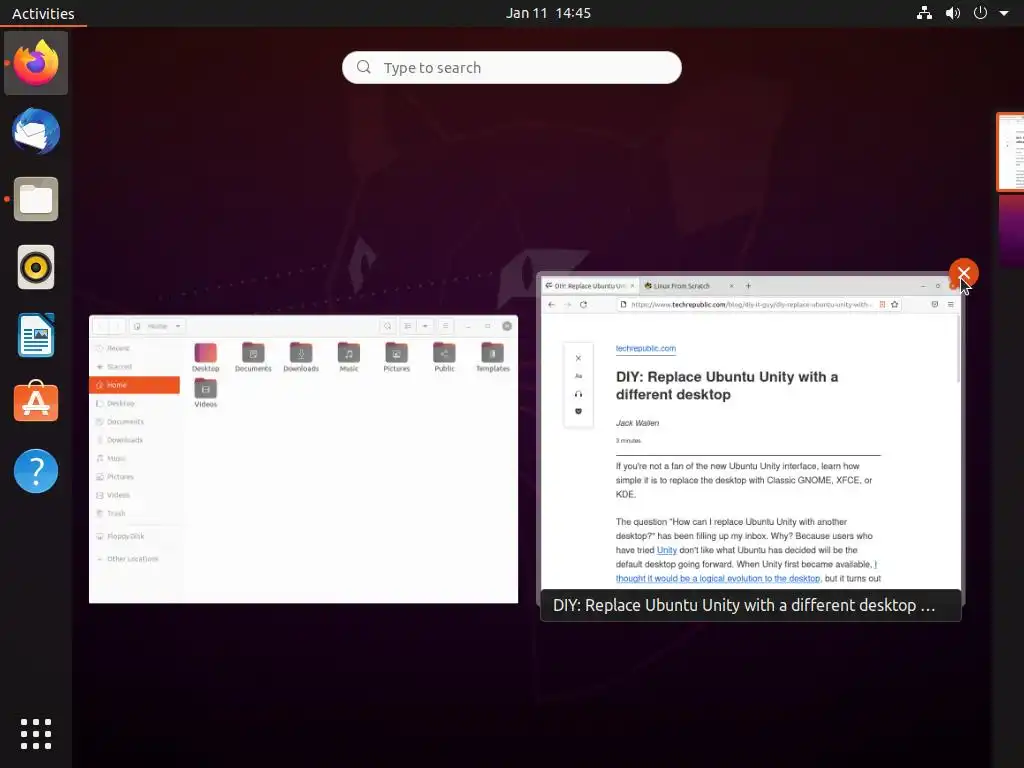Click the Firefox window title caption

[x=750, y=605]
